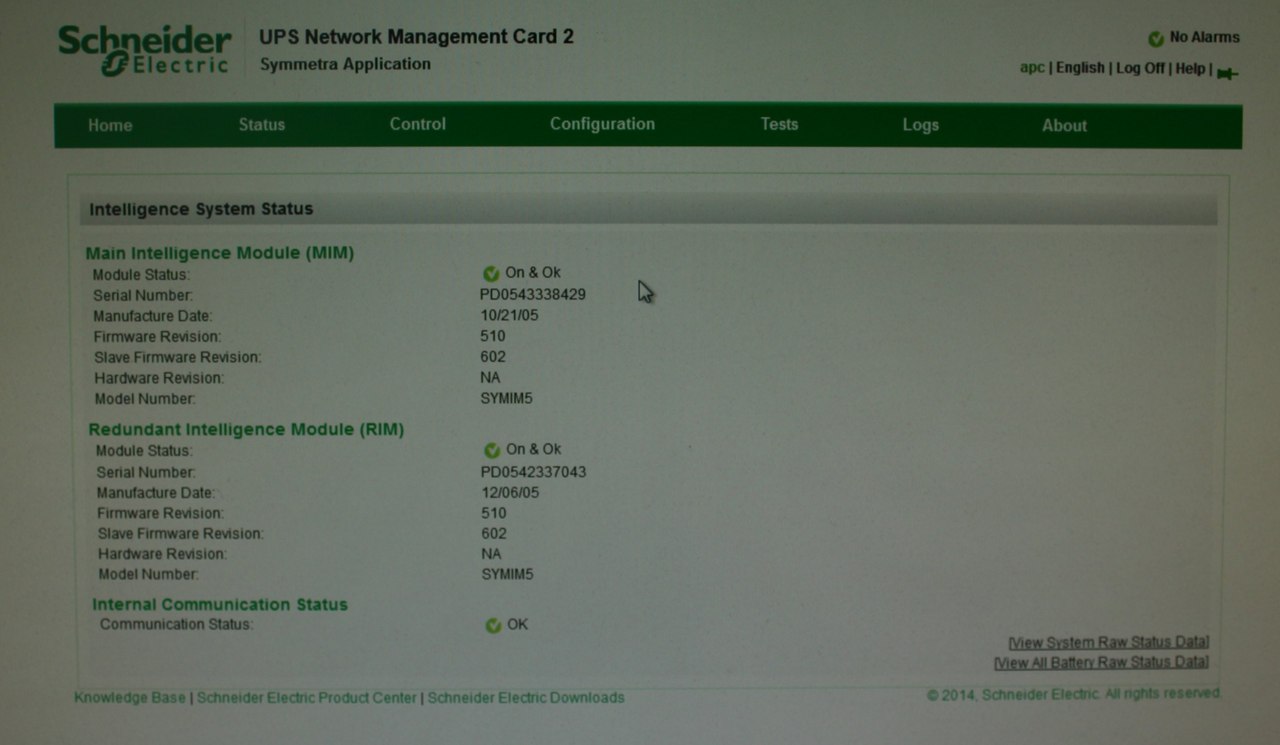Click Main Intelligence Module (MIM) heading
1280x745 pixels.
[220, 253]
